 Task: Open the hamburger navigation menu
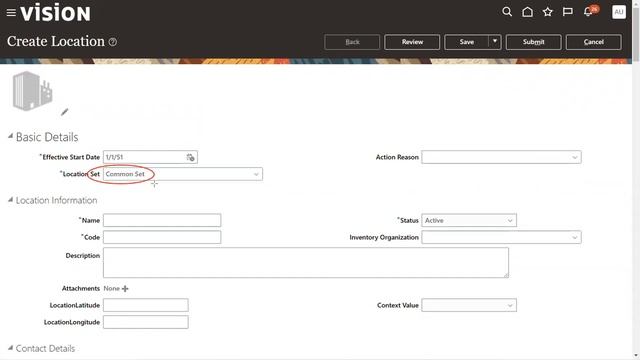pyautogui.click(x=11, y=13)
